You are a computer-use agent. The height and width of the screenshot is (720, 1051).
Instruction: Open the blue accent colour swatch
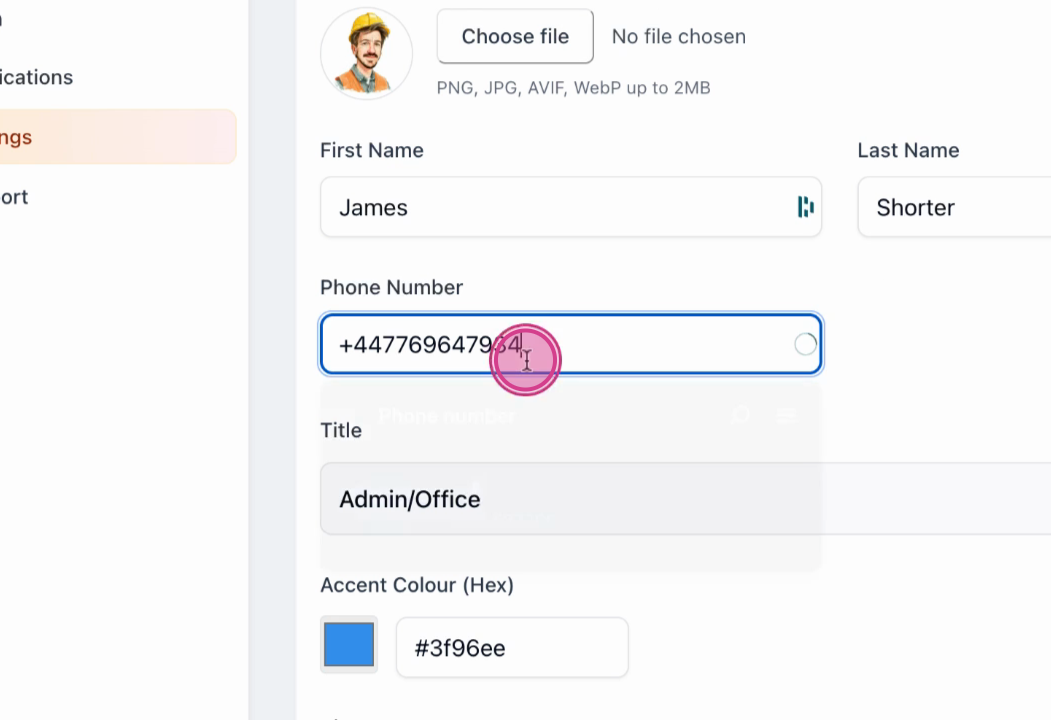coord(349,644)
